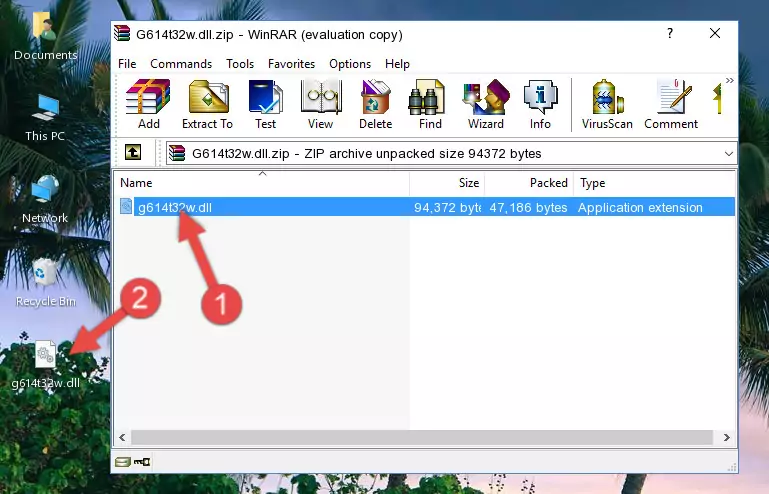Launch the Wizard tool
This screenshot has height=494, width=769.
tap(486, 104)
